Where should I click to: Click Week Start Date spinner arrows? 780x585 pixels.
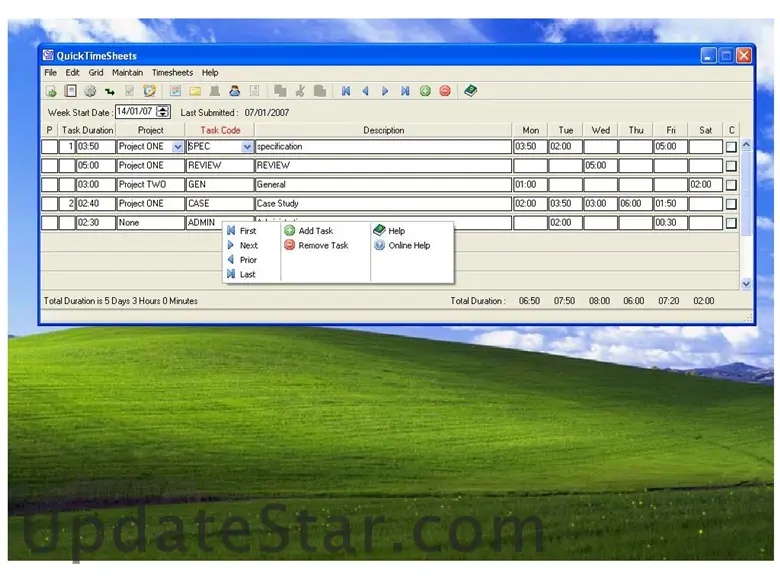point(163,112)
